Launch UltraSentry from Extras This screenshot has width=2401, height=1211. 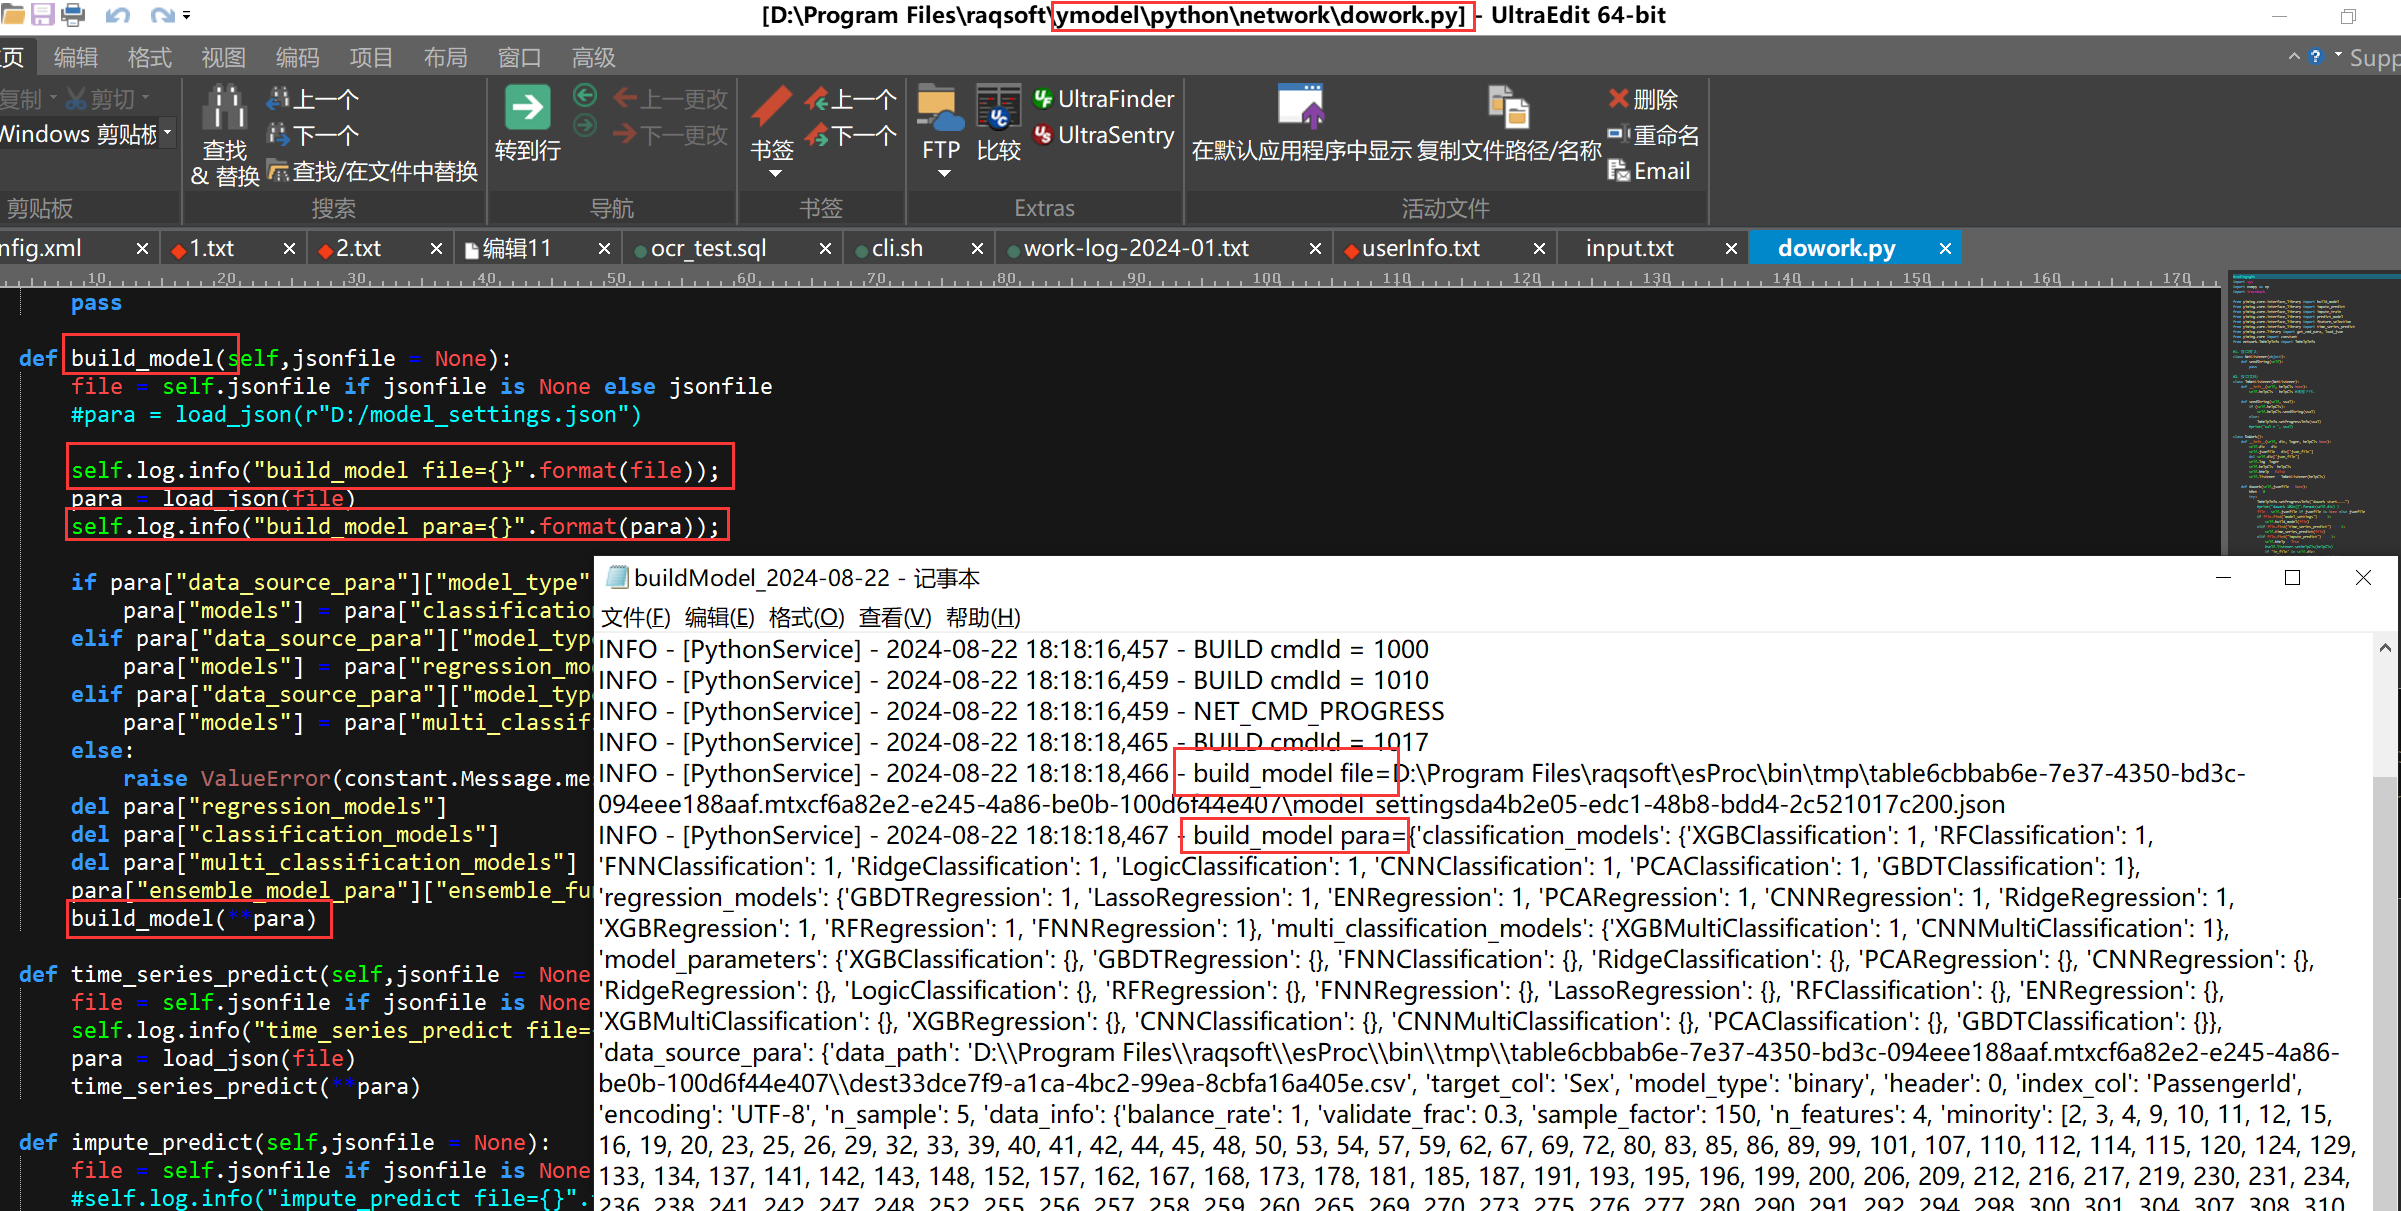point(1104,135)
